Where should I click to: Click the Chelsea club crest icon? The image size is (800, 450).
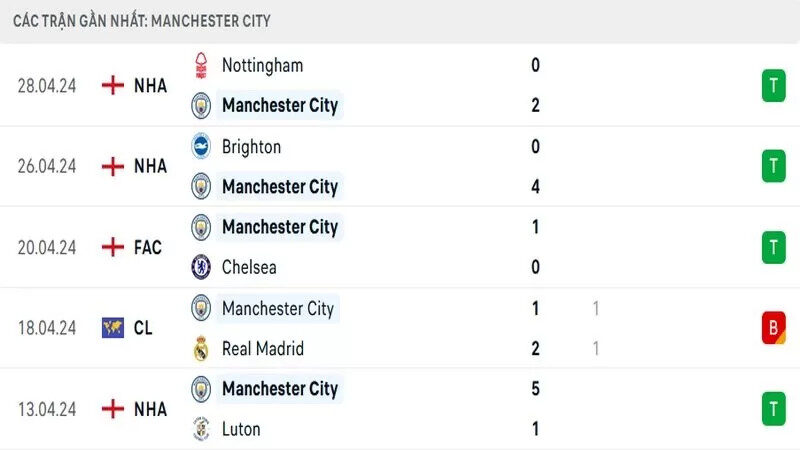(x=202, y=267)
